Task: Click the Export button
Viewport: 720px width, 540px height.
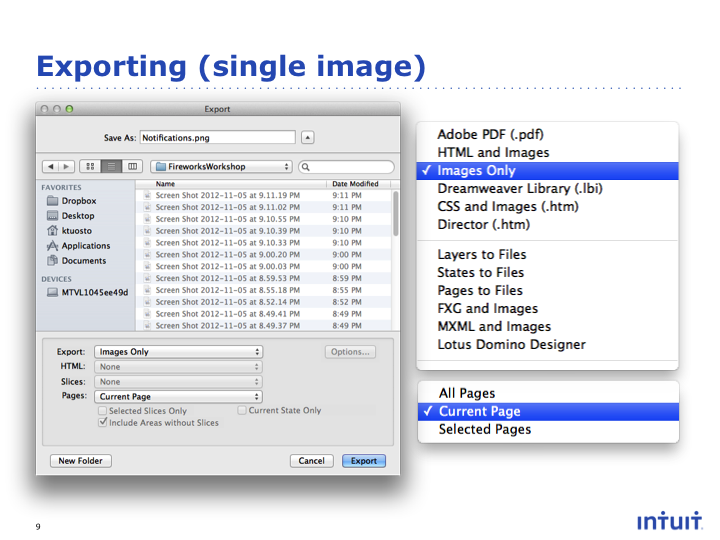Action: [x=364, y=461]
